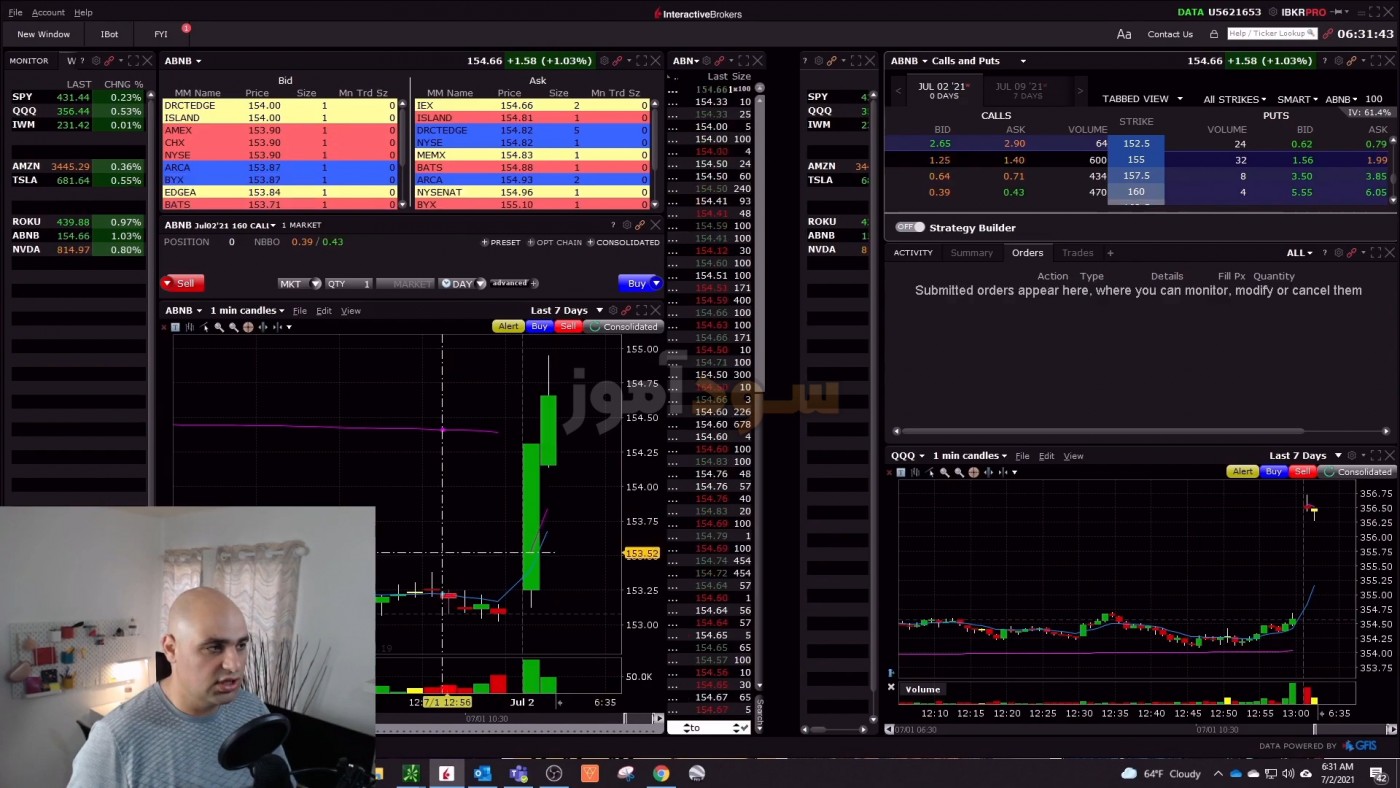Image resolution: width=1400 pixels, height=788 pixels.
Task: Select the bar-type icon on ABNB chart toolbar
Action: tap(190, 327)
